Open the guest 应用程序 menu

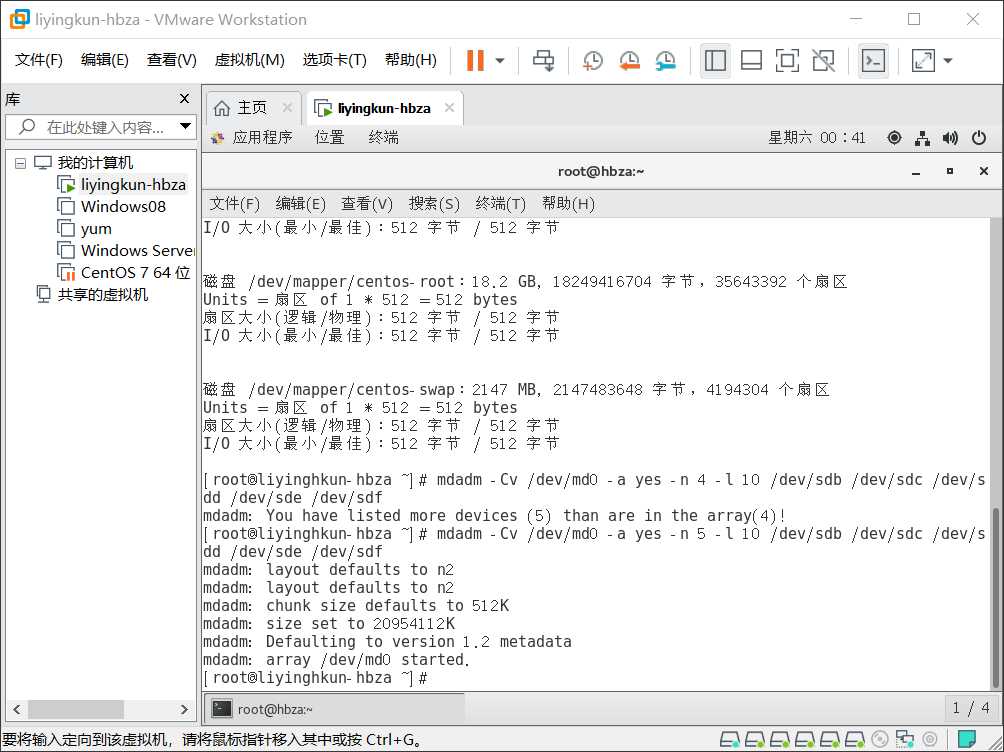pos(252,137)
